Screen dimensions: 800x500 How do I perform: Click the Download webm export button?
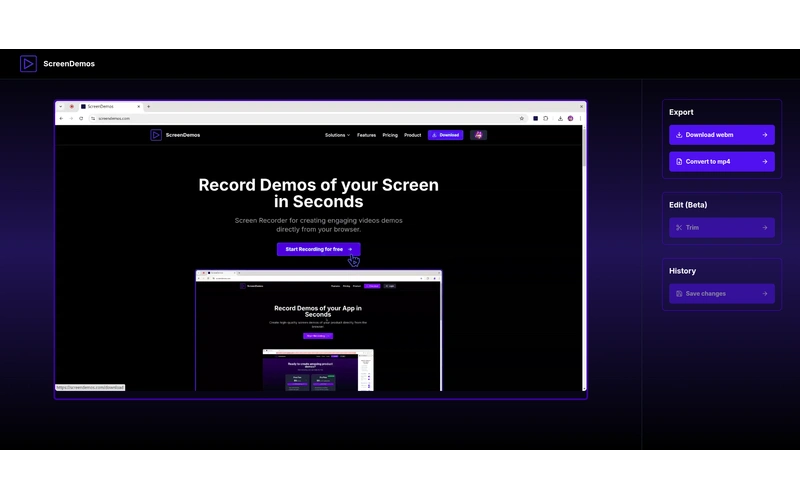(721, 135)
